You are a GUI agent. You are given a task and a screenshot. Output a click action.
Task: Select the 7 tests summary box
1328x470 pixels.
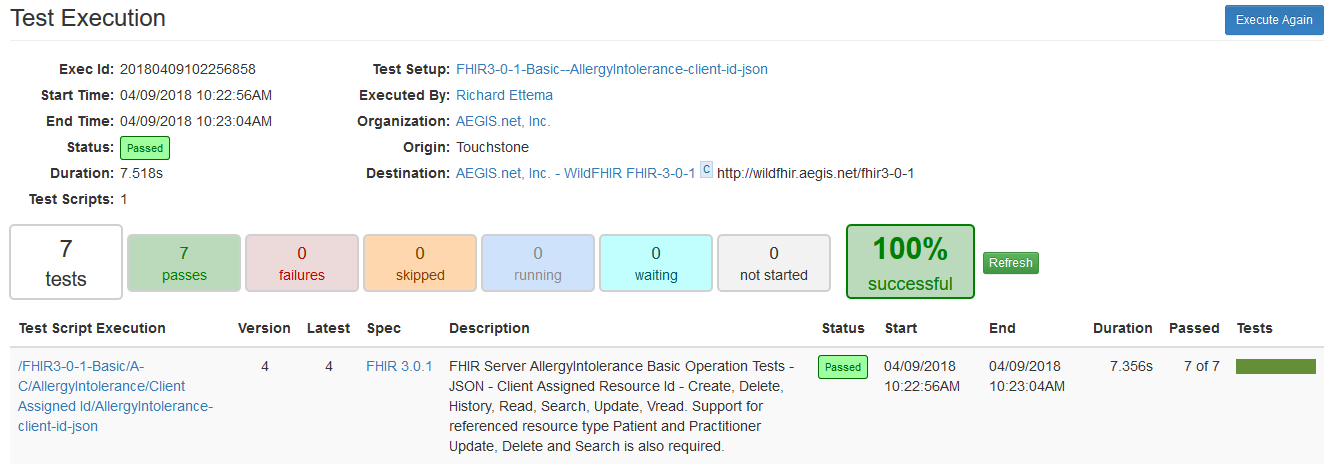[x=66, y=262]
